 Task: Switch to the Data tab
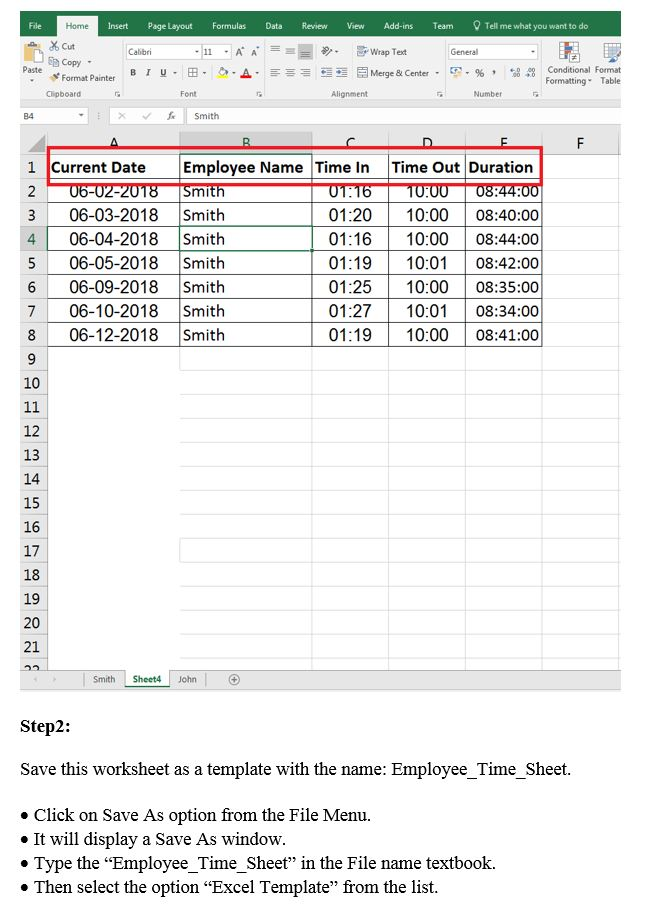pyautogui.click(x=274, y=26)
